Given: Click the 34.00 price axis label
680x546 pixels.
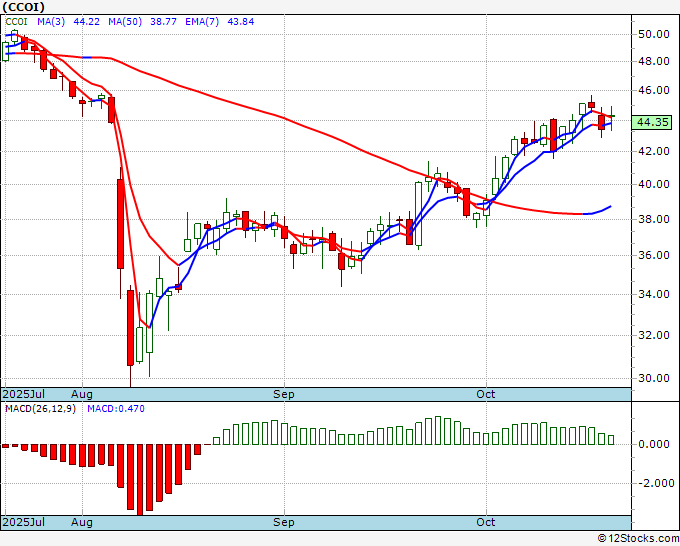Looking at the screenshot, I should point(654,294).
